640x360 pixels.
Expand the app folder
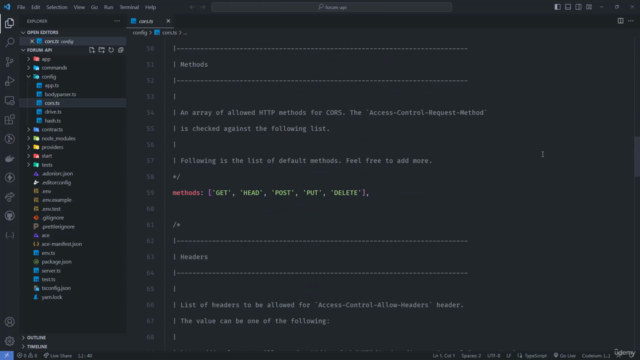(29, 59)
